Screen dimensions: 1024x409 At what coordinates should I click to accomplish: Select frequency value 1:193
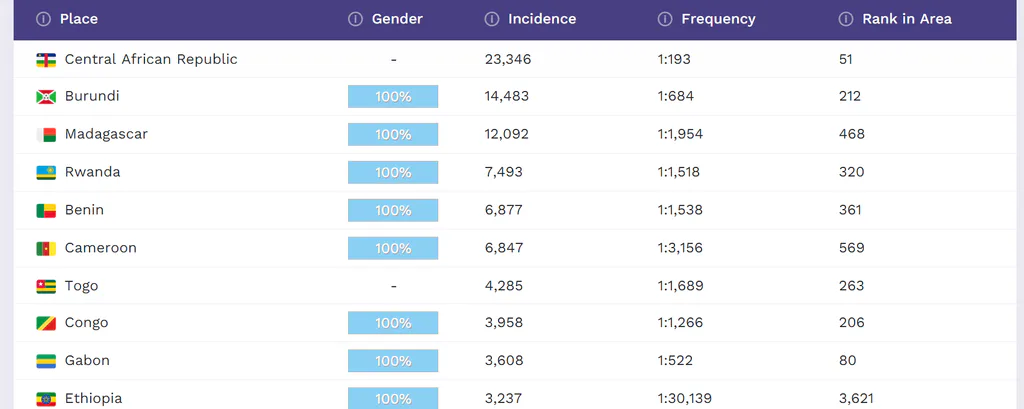[674, 59]
